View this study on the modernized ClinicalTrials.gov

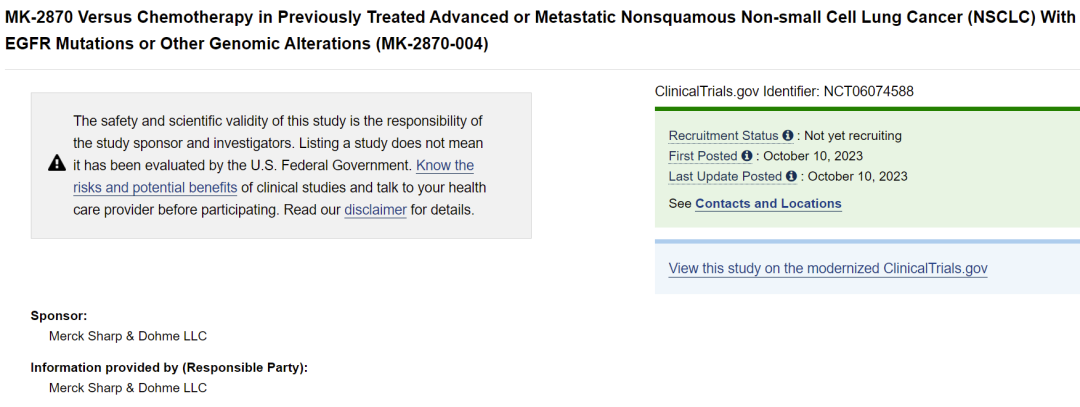click(x=827, y=269)
